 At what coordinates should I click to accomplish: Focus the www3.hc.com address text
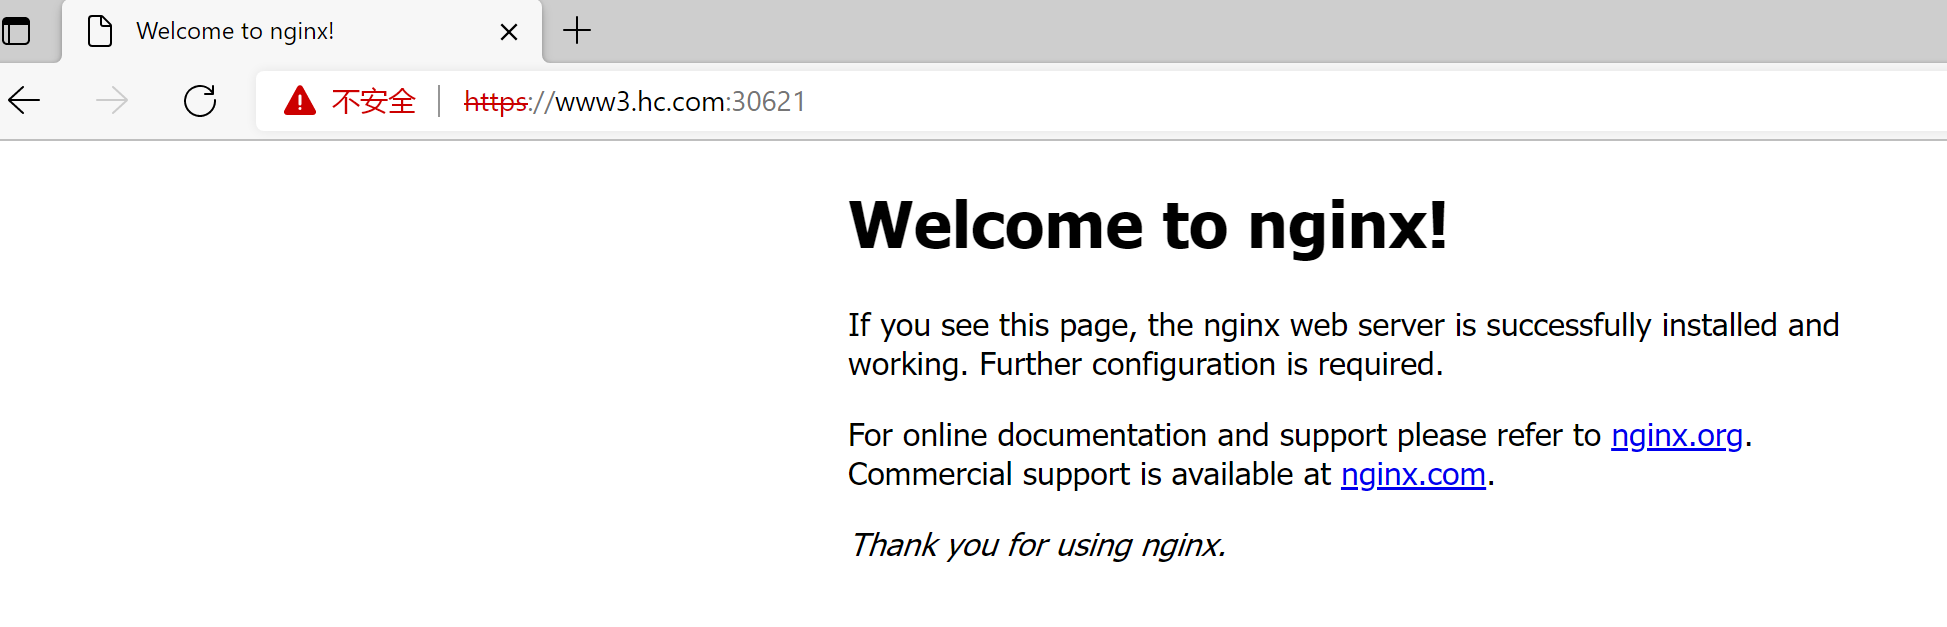(640, 102)
